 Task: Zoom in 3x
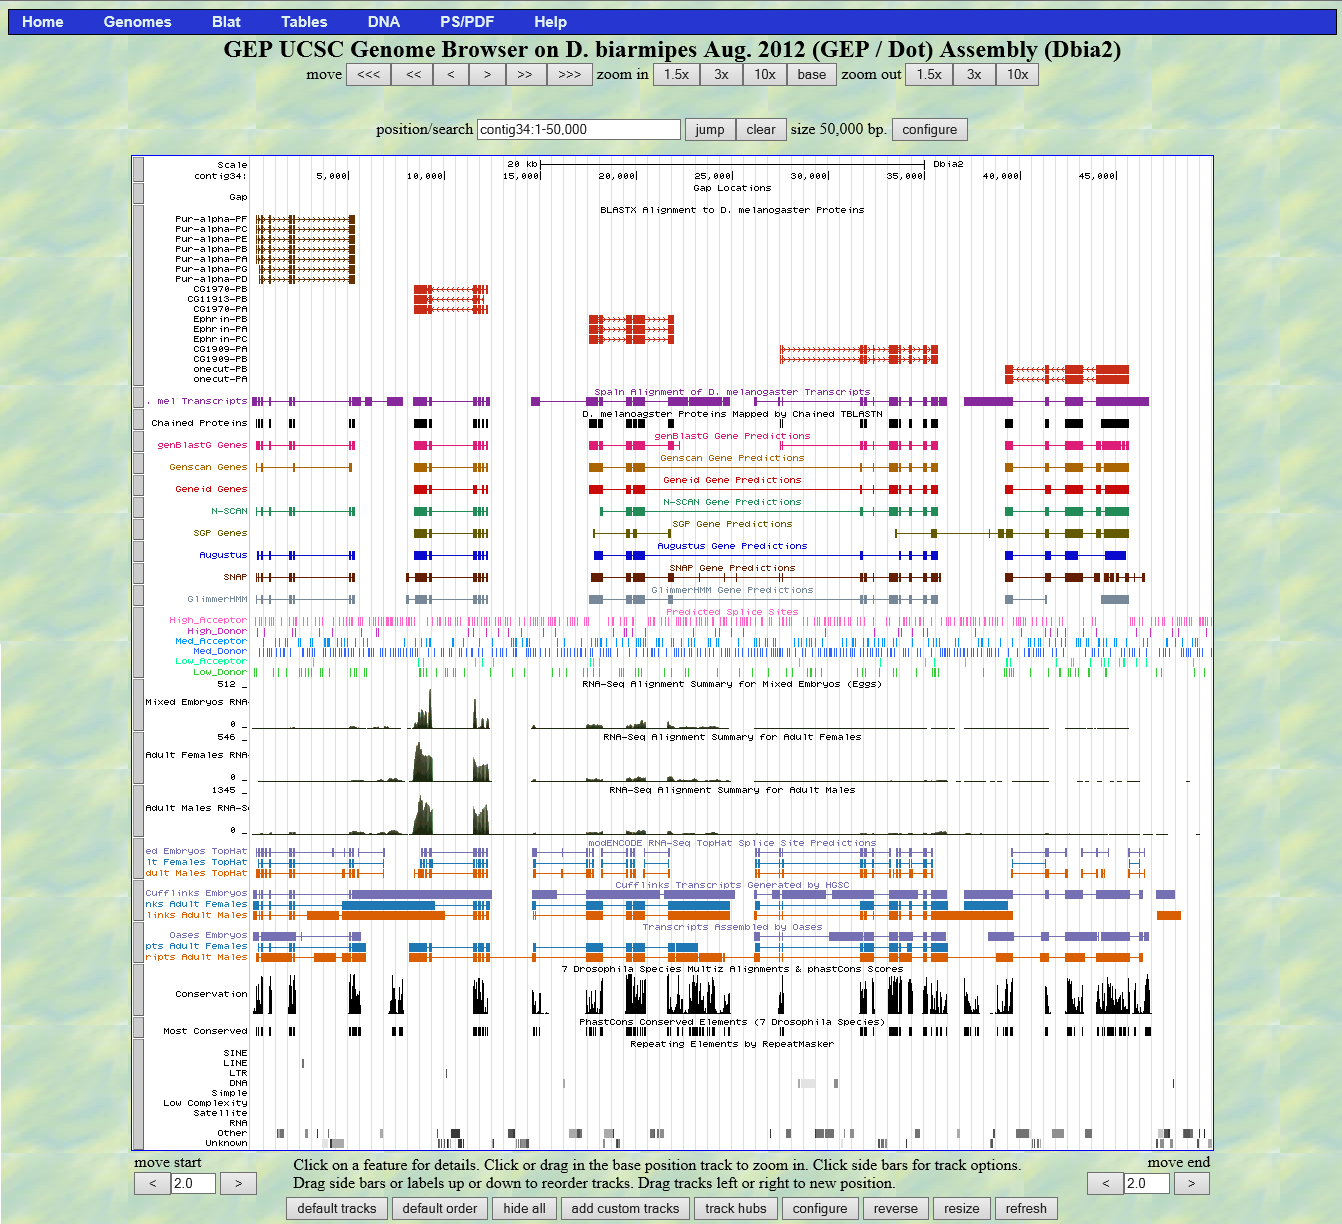pyautogui.click(x=721, y=74)
